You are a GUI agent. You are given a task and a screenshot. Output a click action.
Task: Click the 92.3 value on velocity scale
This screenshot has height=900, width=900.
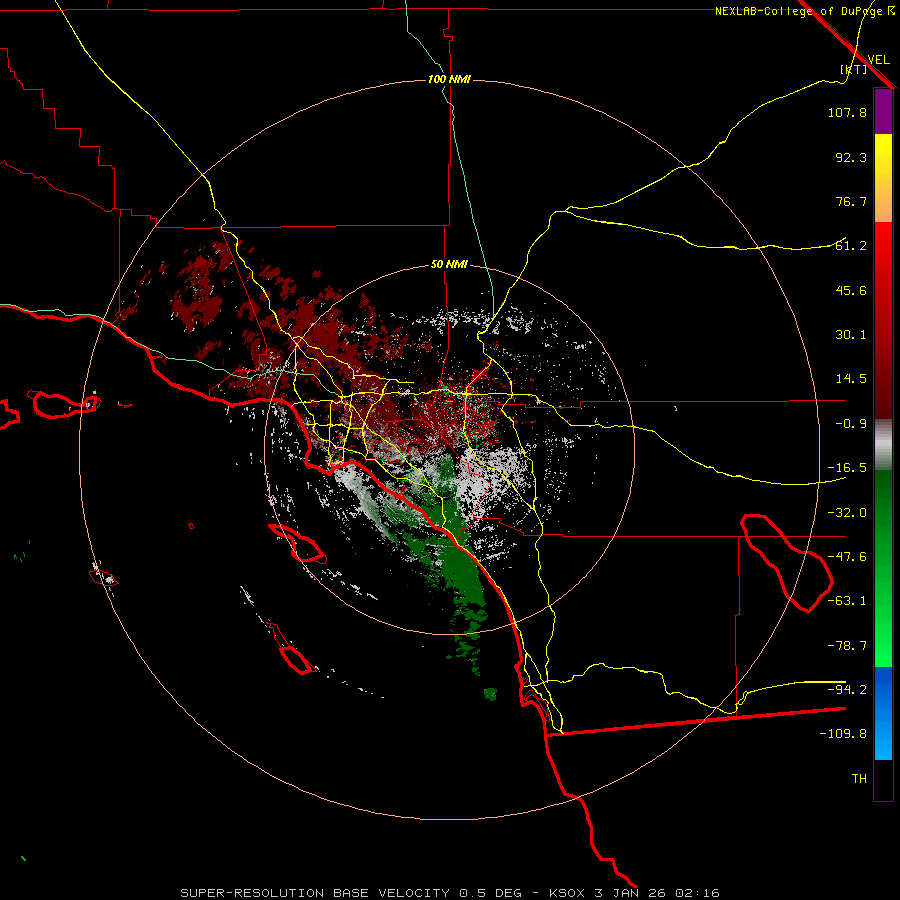coord(851,157)
